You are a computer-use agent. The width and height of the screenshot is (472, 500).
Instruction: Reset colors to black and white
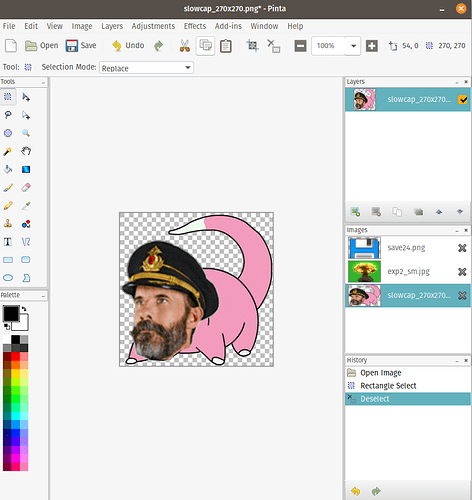tap(7, 327)
